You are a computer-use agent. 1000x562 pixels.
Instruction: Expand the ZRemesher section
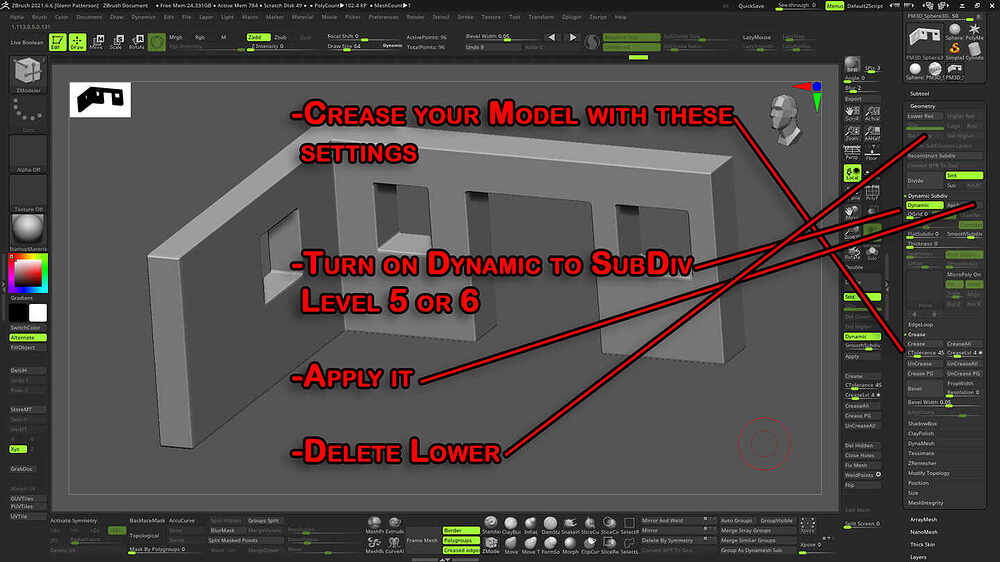pos(922,463)
